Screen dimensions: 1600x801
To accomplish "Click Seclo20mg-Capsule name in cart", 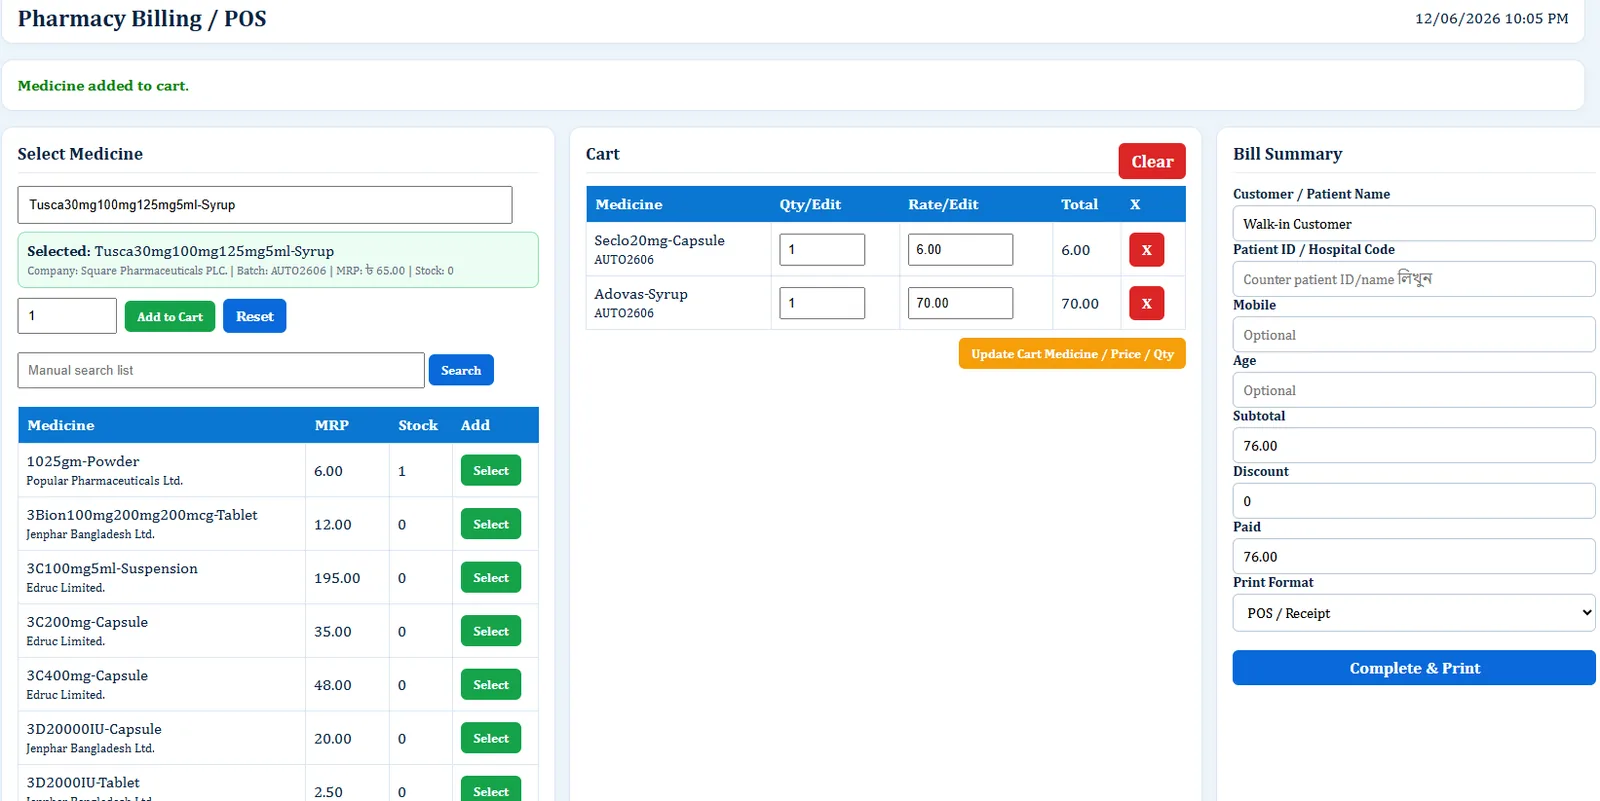I will tap(659, 241).
